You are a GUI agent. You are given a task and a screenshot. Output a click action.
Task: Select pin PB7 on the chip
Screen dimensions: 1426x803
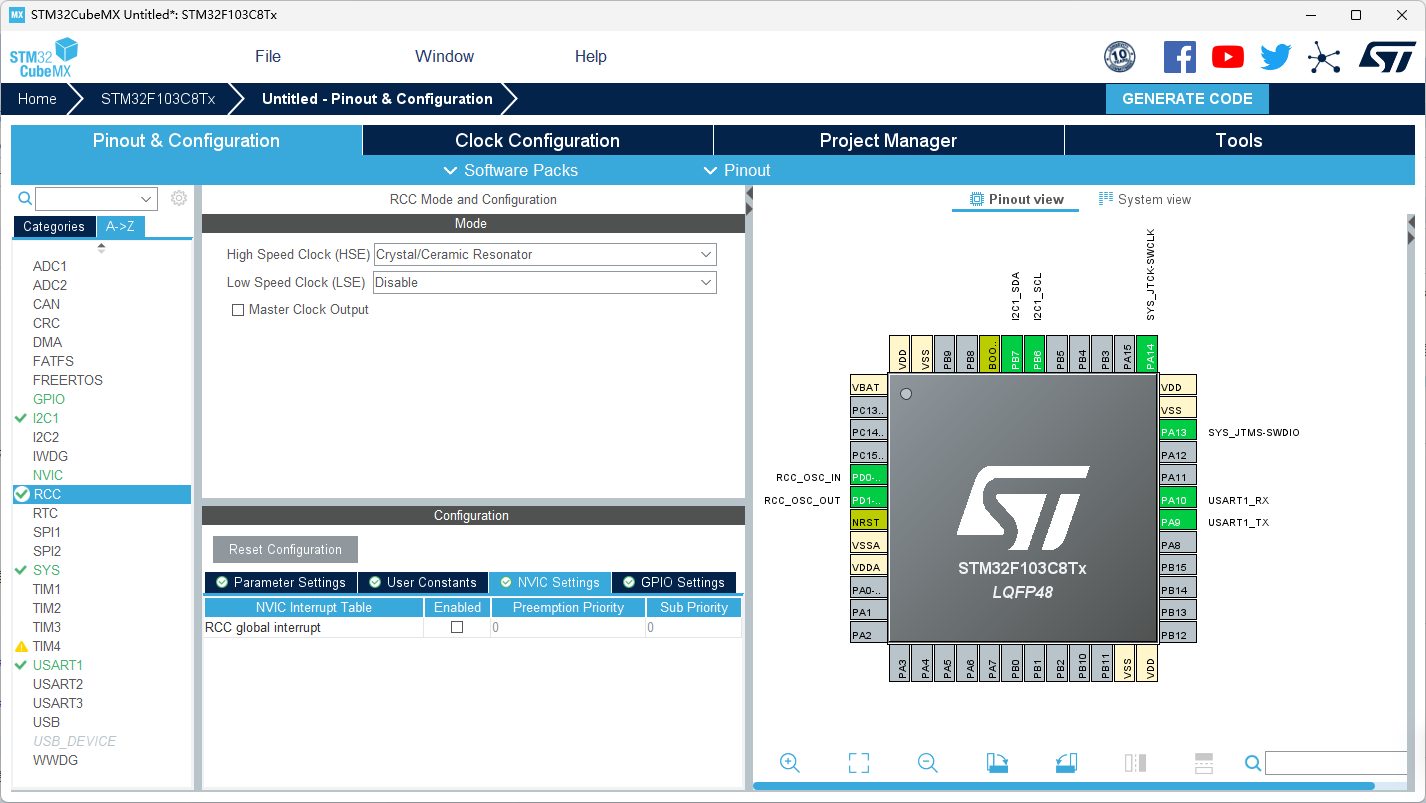pos(1012,354)
